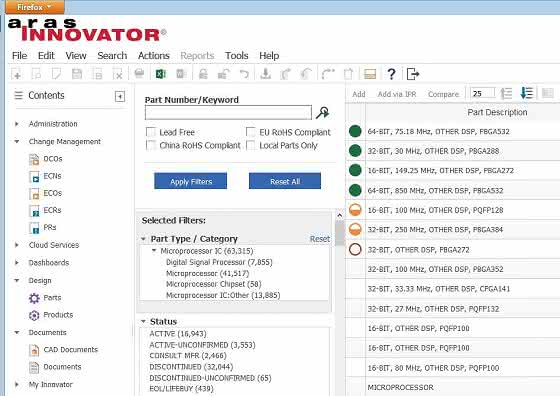560x396 pixels.
Task: Open PRs in the Contents tree
Action: 50,227
